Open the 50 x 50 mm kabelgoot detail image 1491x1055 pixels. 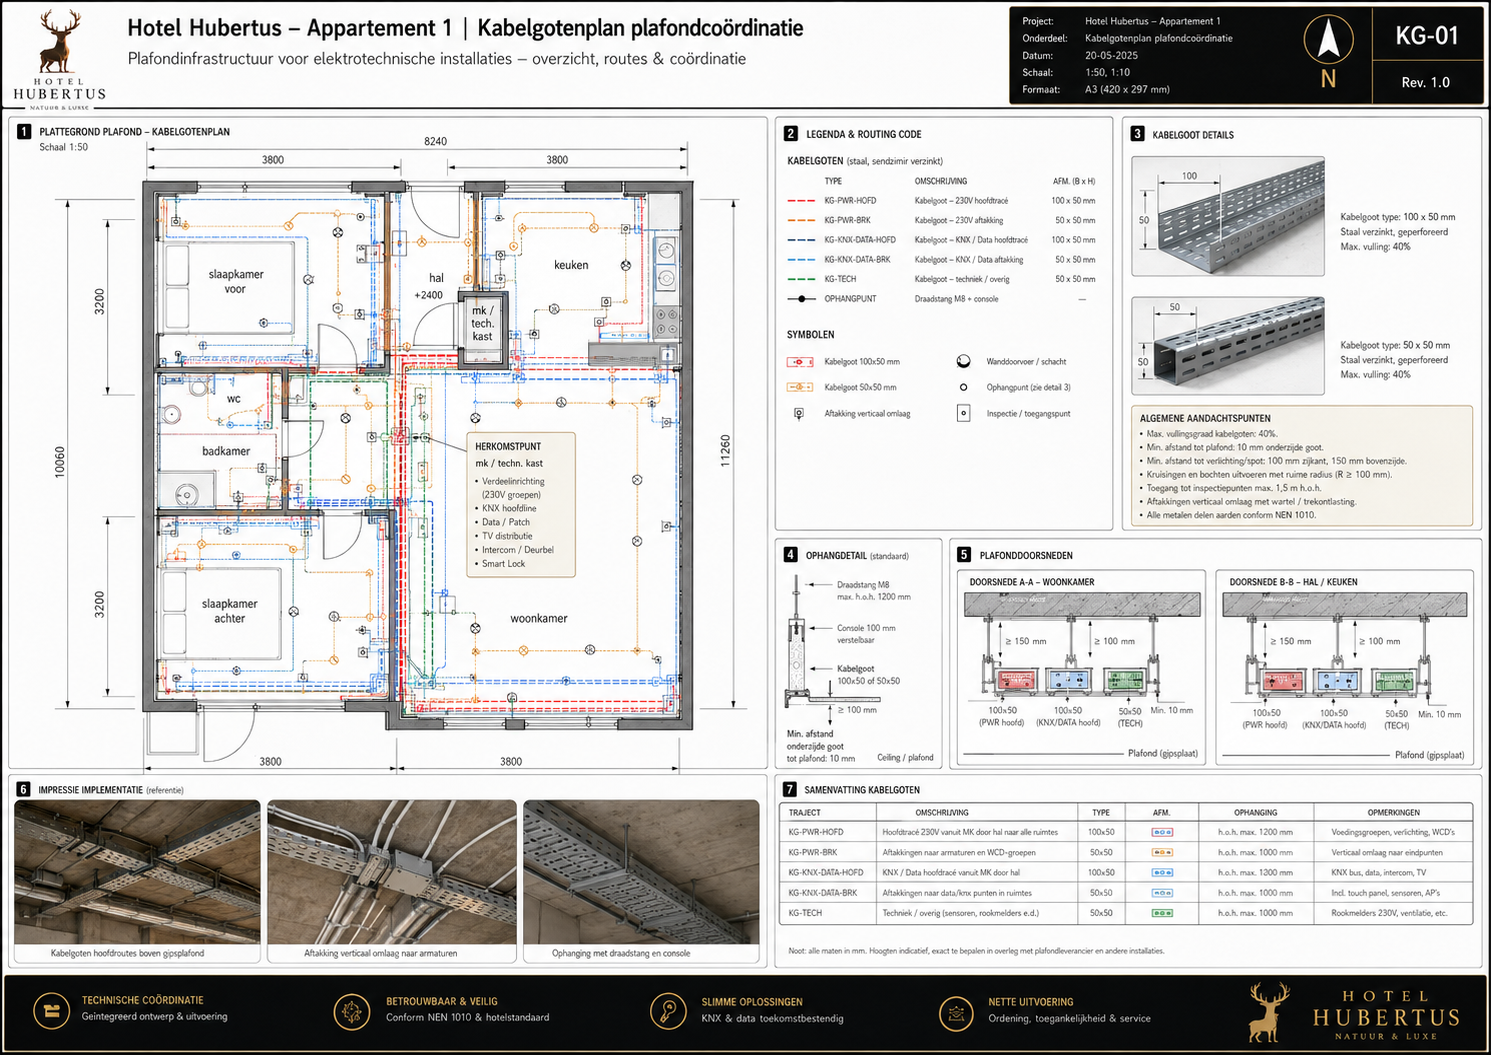[1228, 346]
